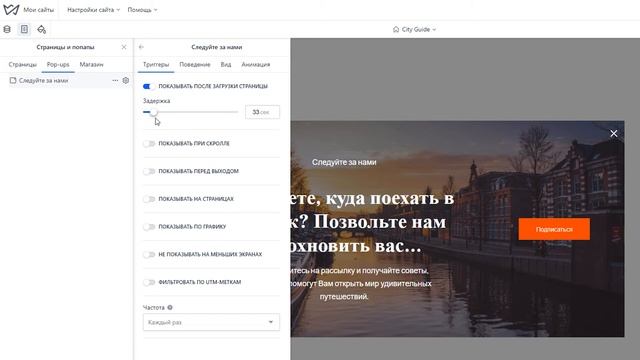The width and height of the screenshot is (640, 360).
Task: Click the Задержка delay slider handle
Action: pos(153,112)
